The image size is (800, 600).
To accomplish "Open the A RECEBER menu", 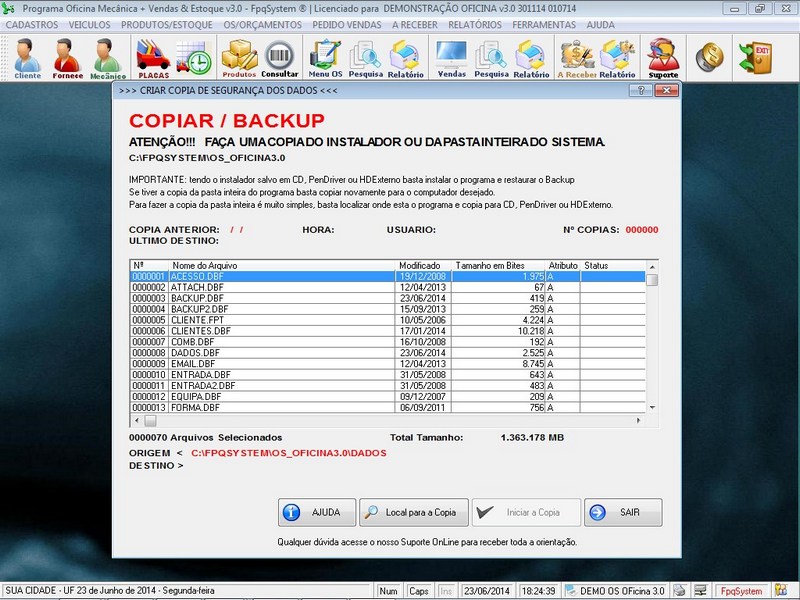I will coord(415,25).
